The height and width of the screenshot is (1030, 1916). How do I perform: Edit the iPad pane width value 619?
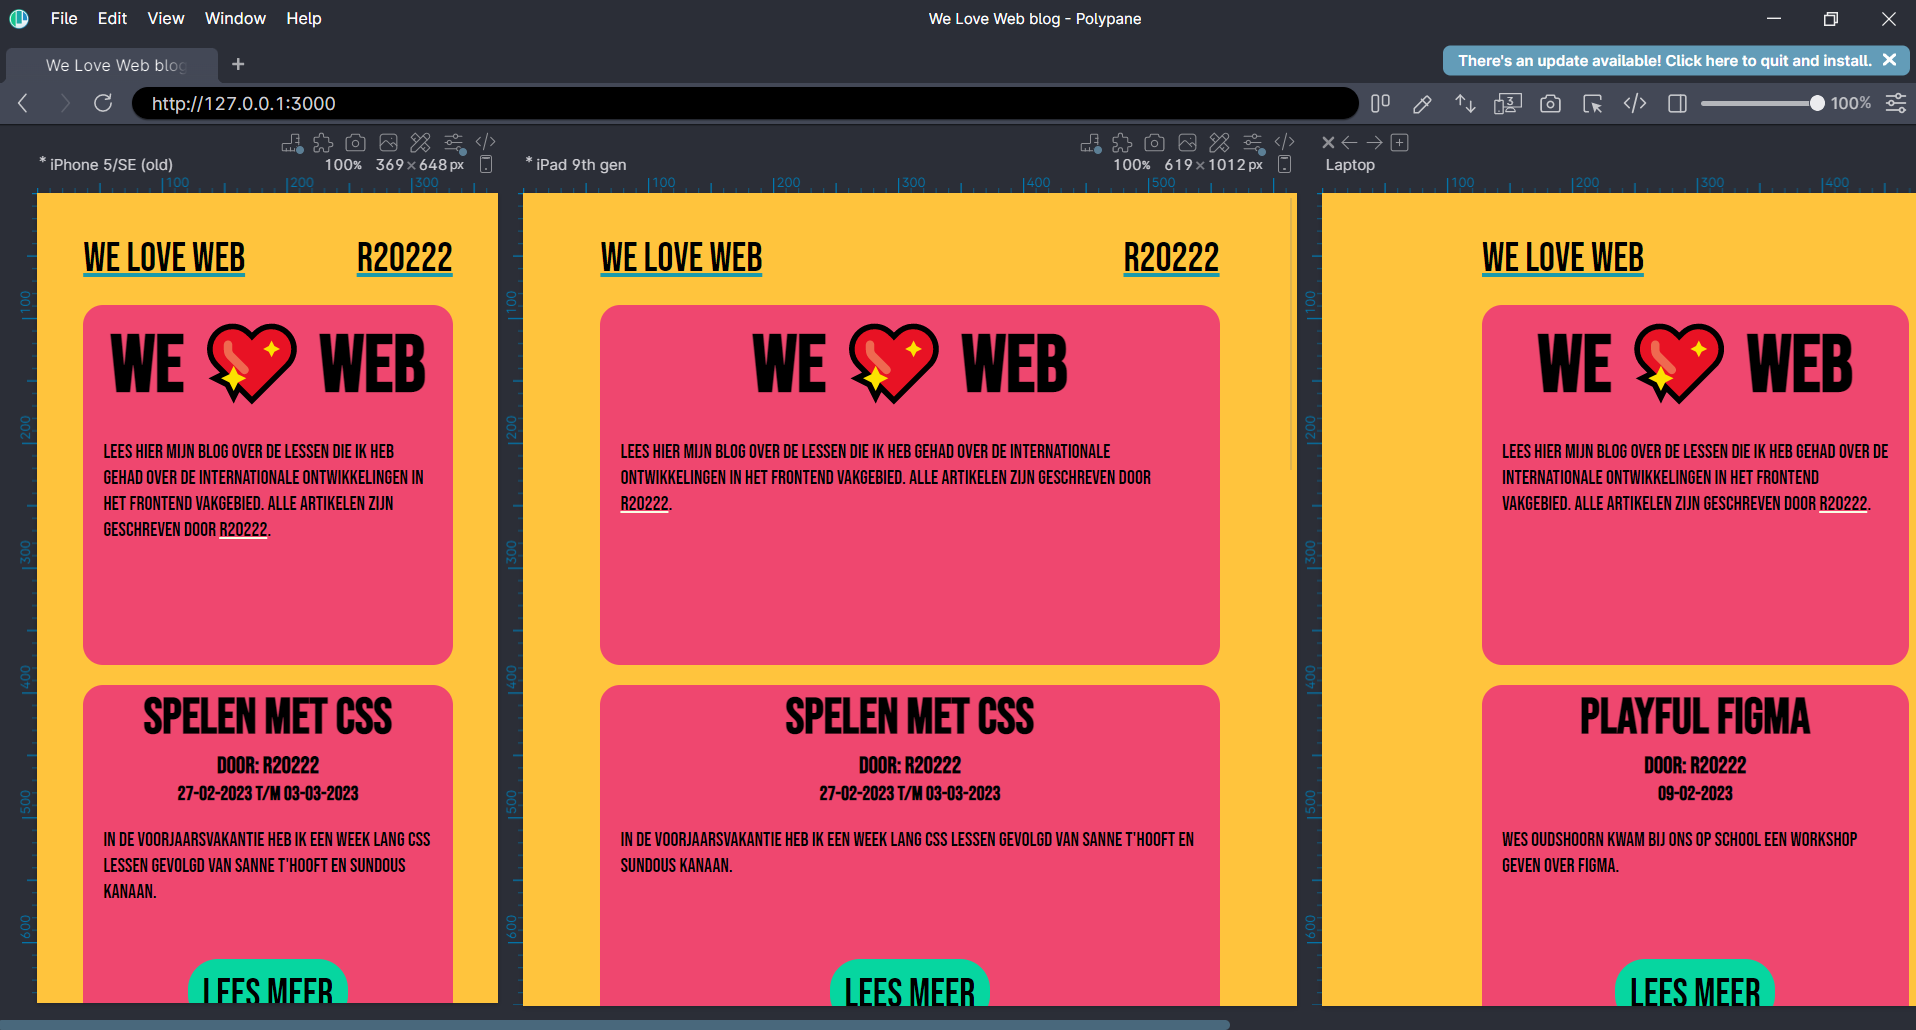(x=1179, y=165)
